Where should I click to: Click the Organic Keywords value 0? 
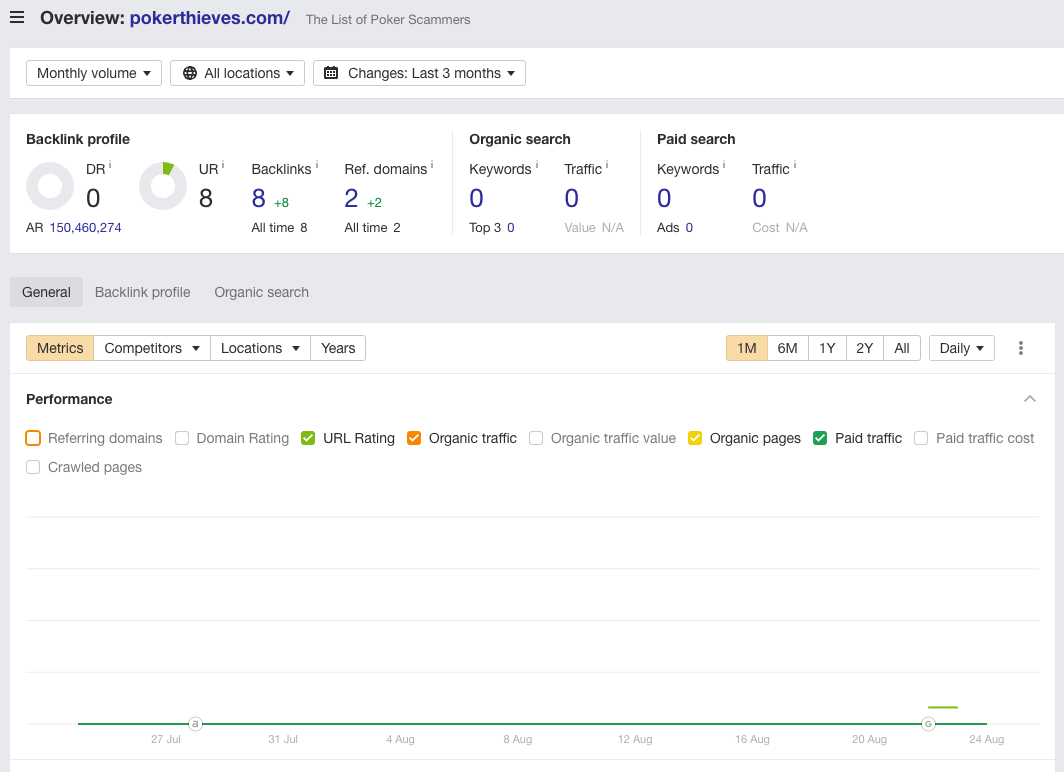[x=476, y=198]
